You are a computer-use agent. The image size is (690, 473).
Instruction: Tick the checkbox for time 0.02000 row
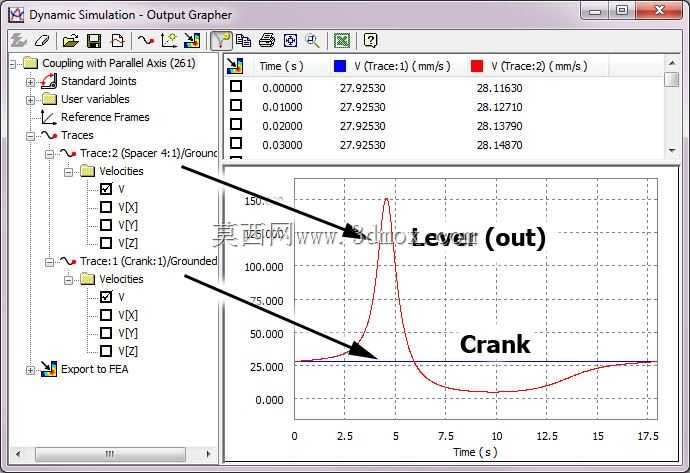pyautogui.click(x=236, y=124)
